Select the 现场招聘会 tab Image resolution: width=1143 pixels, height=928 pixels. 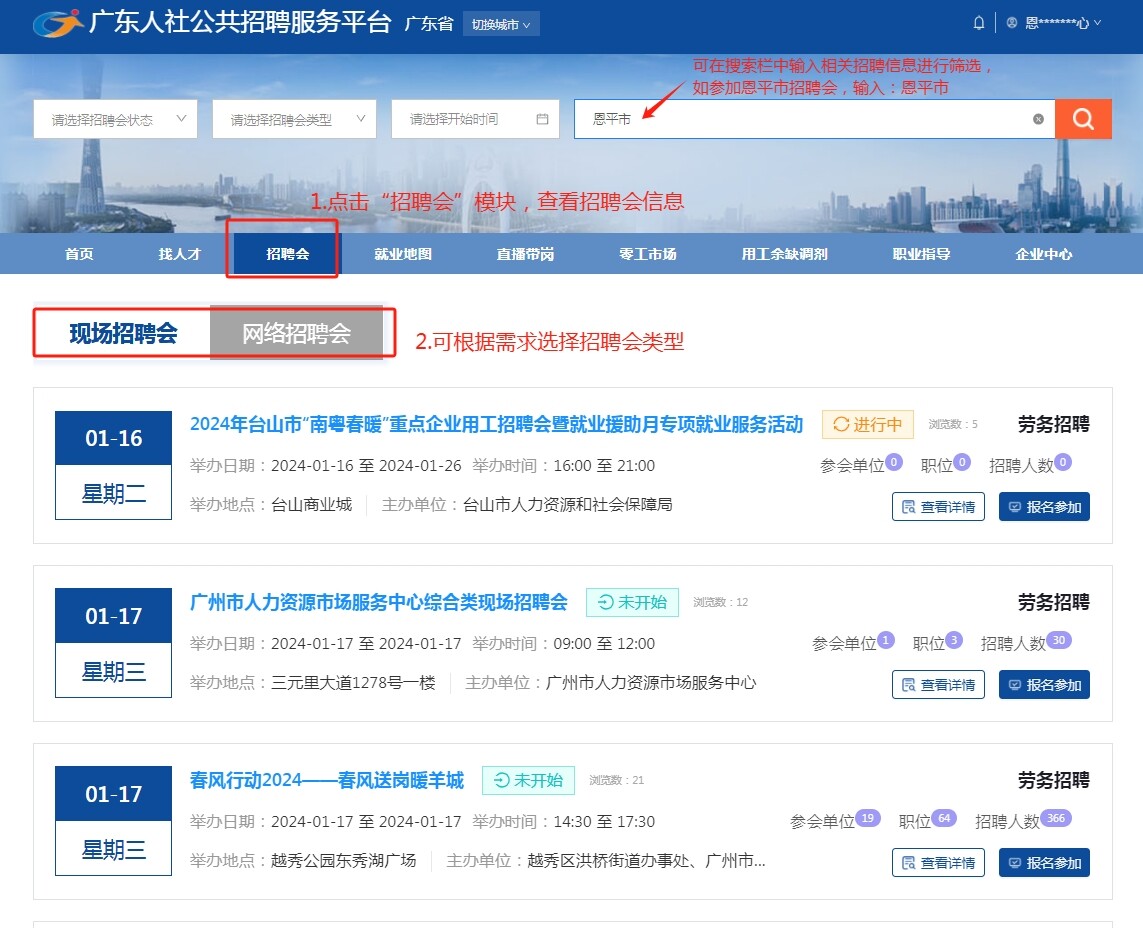coord(123,333)
